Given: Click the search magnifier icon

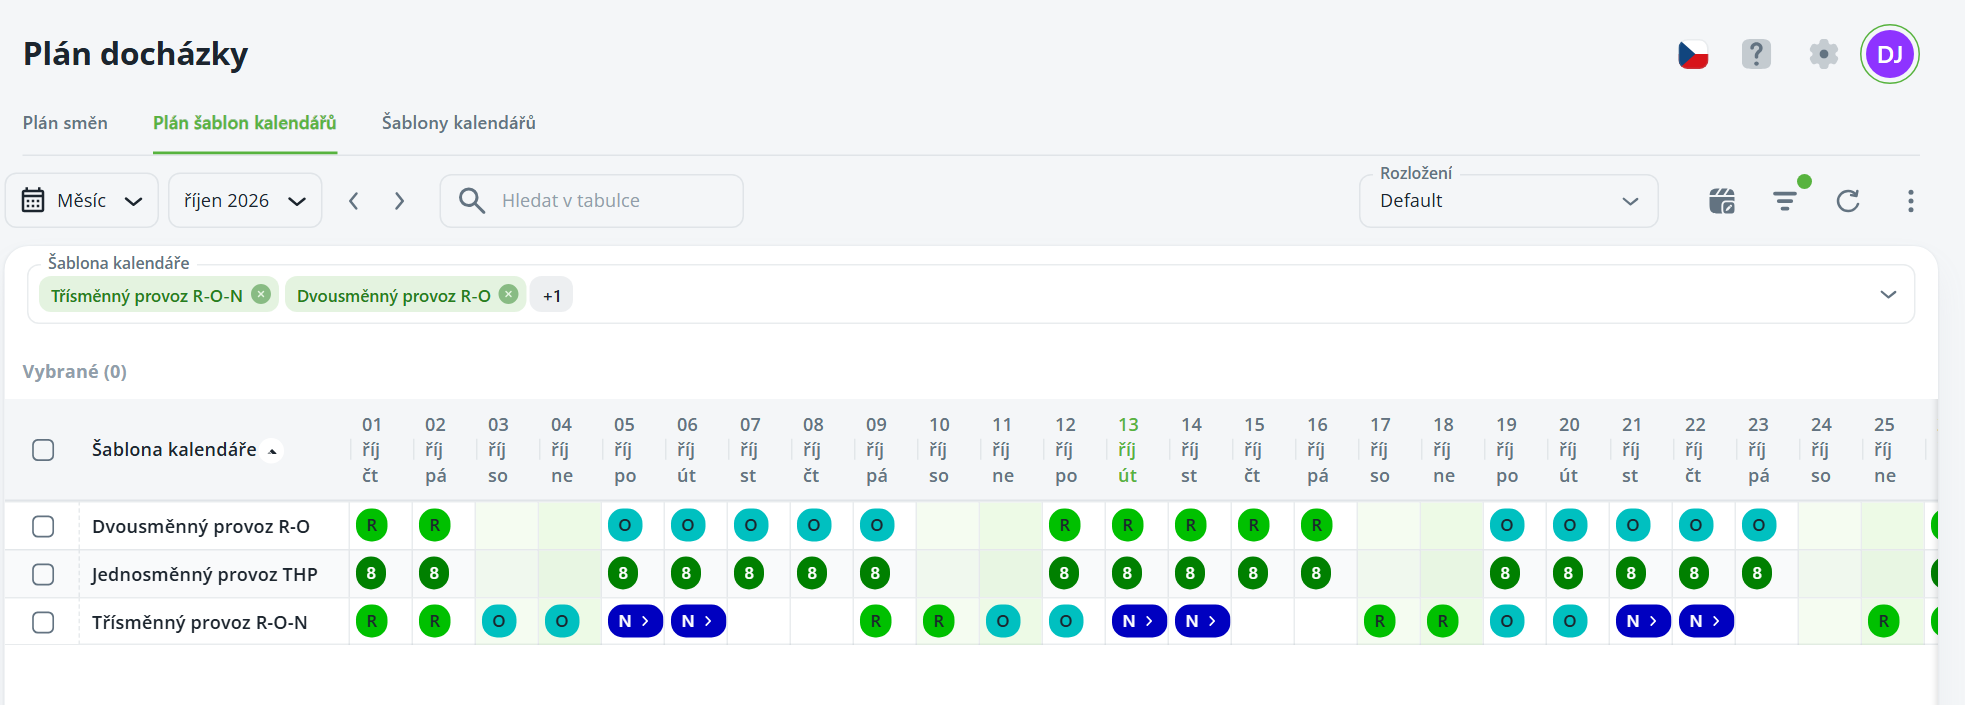Looking at the screenshot, I should pos(472,200).
